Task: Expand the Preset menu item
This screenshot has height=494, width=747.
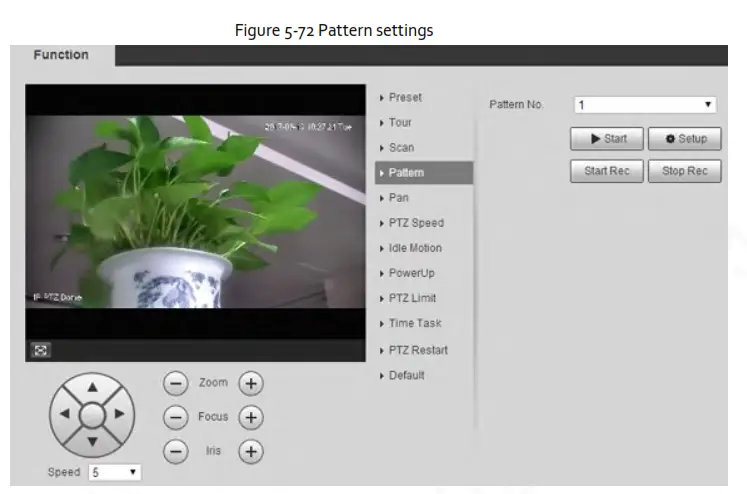Action: (405, 97)
